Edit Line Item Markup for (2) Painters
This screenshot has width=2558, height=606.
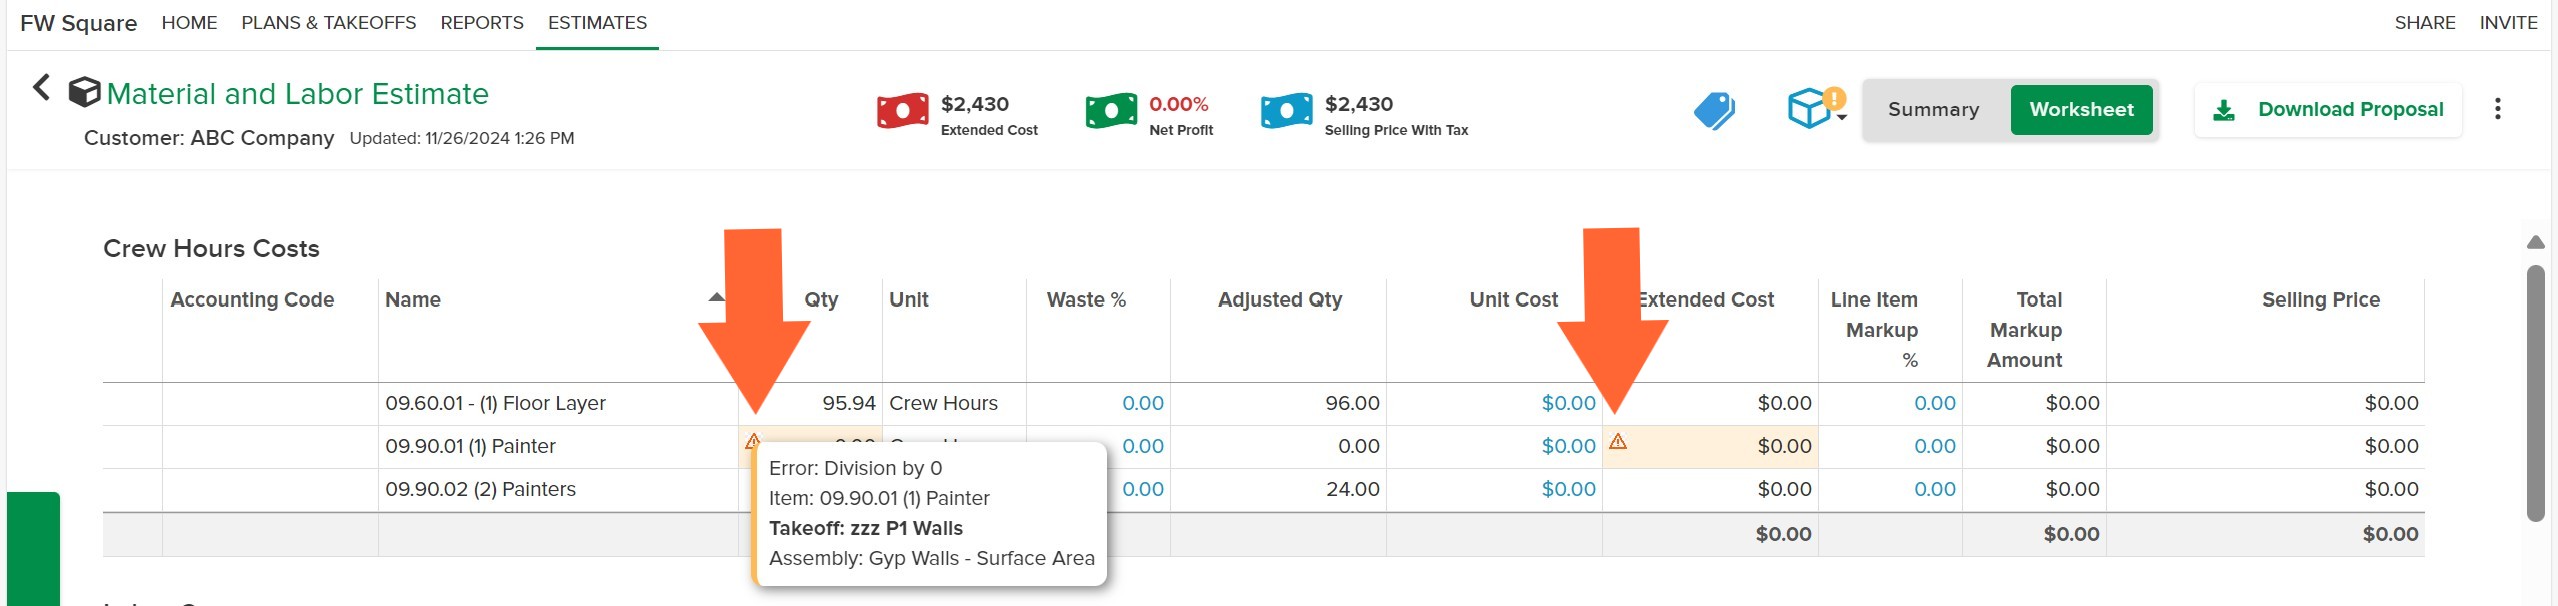(x=1890, y=489)
